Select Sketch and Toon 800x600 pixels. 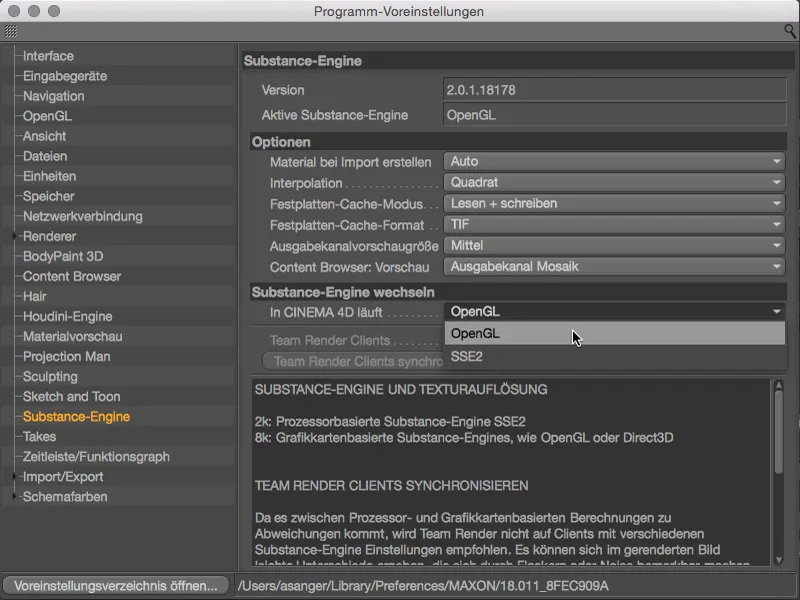coord(71,396)
